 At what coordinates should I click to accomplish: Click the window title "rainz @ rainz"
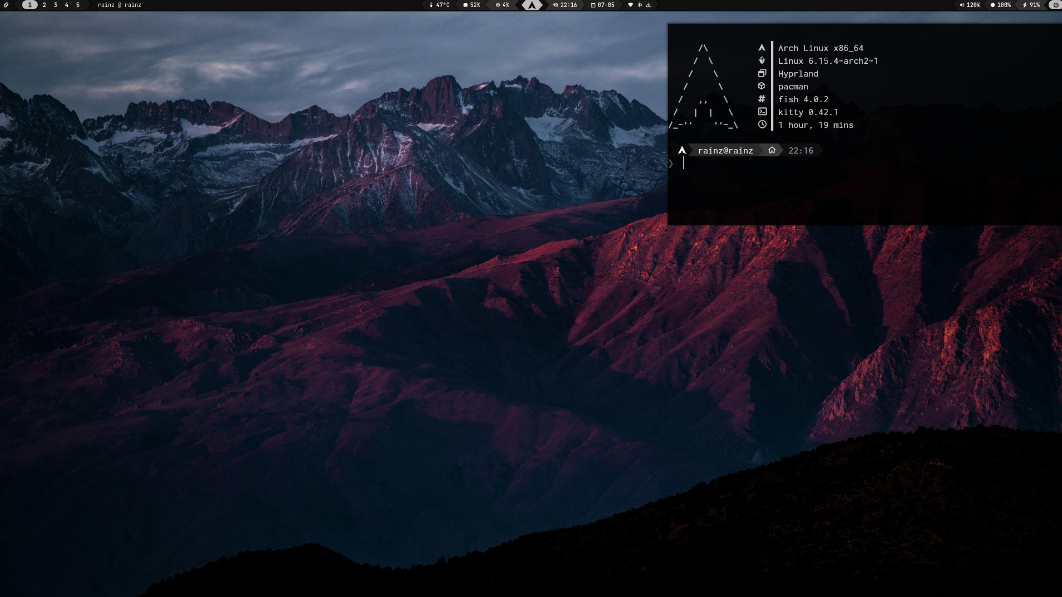tap(119, 5)
